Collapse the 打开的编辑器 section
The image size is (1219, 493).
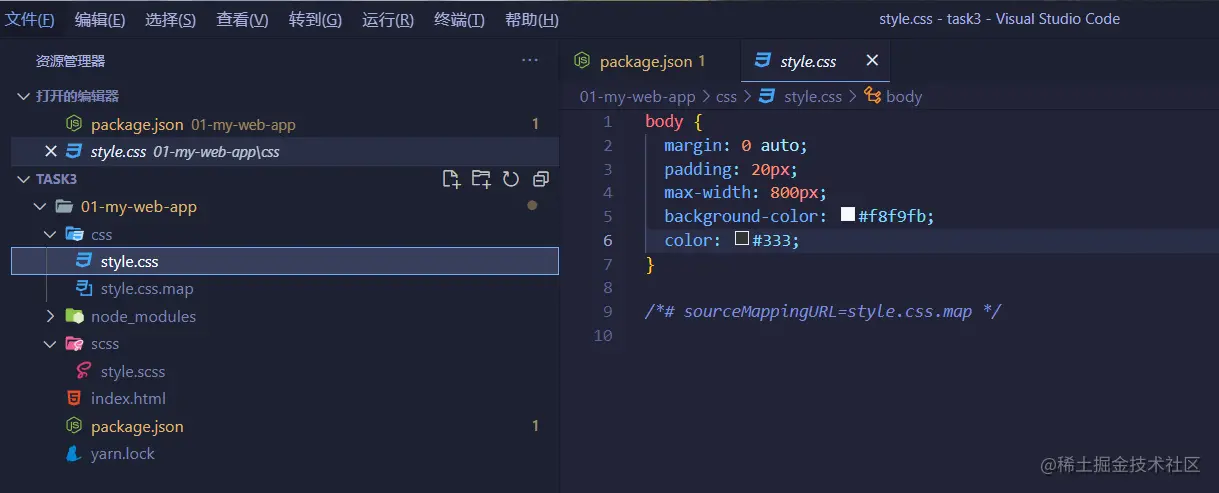[x=25, y=96]
